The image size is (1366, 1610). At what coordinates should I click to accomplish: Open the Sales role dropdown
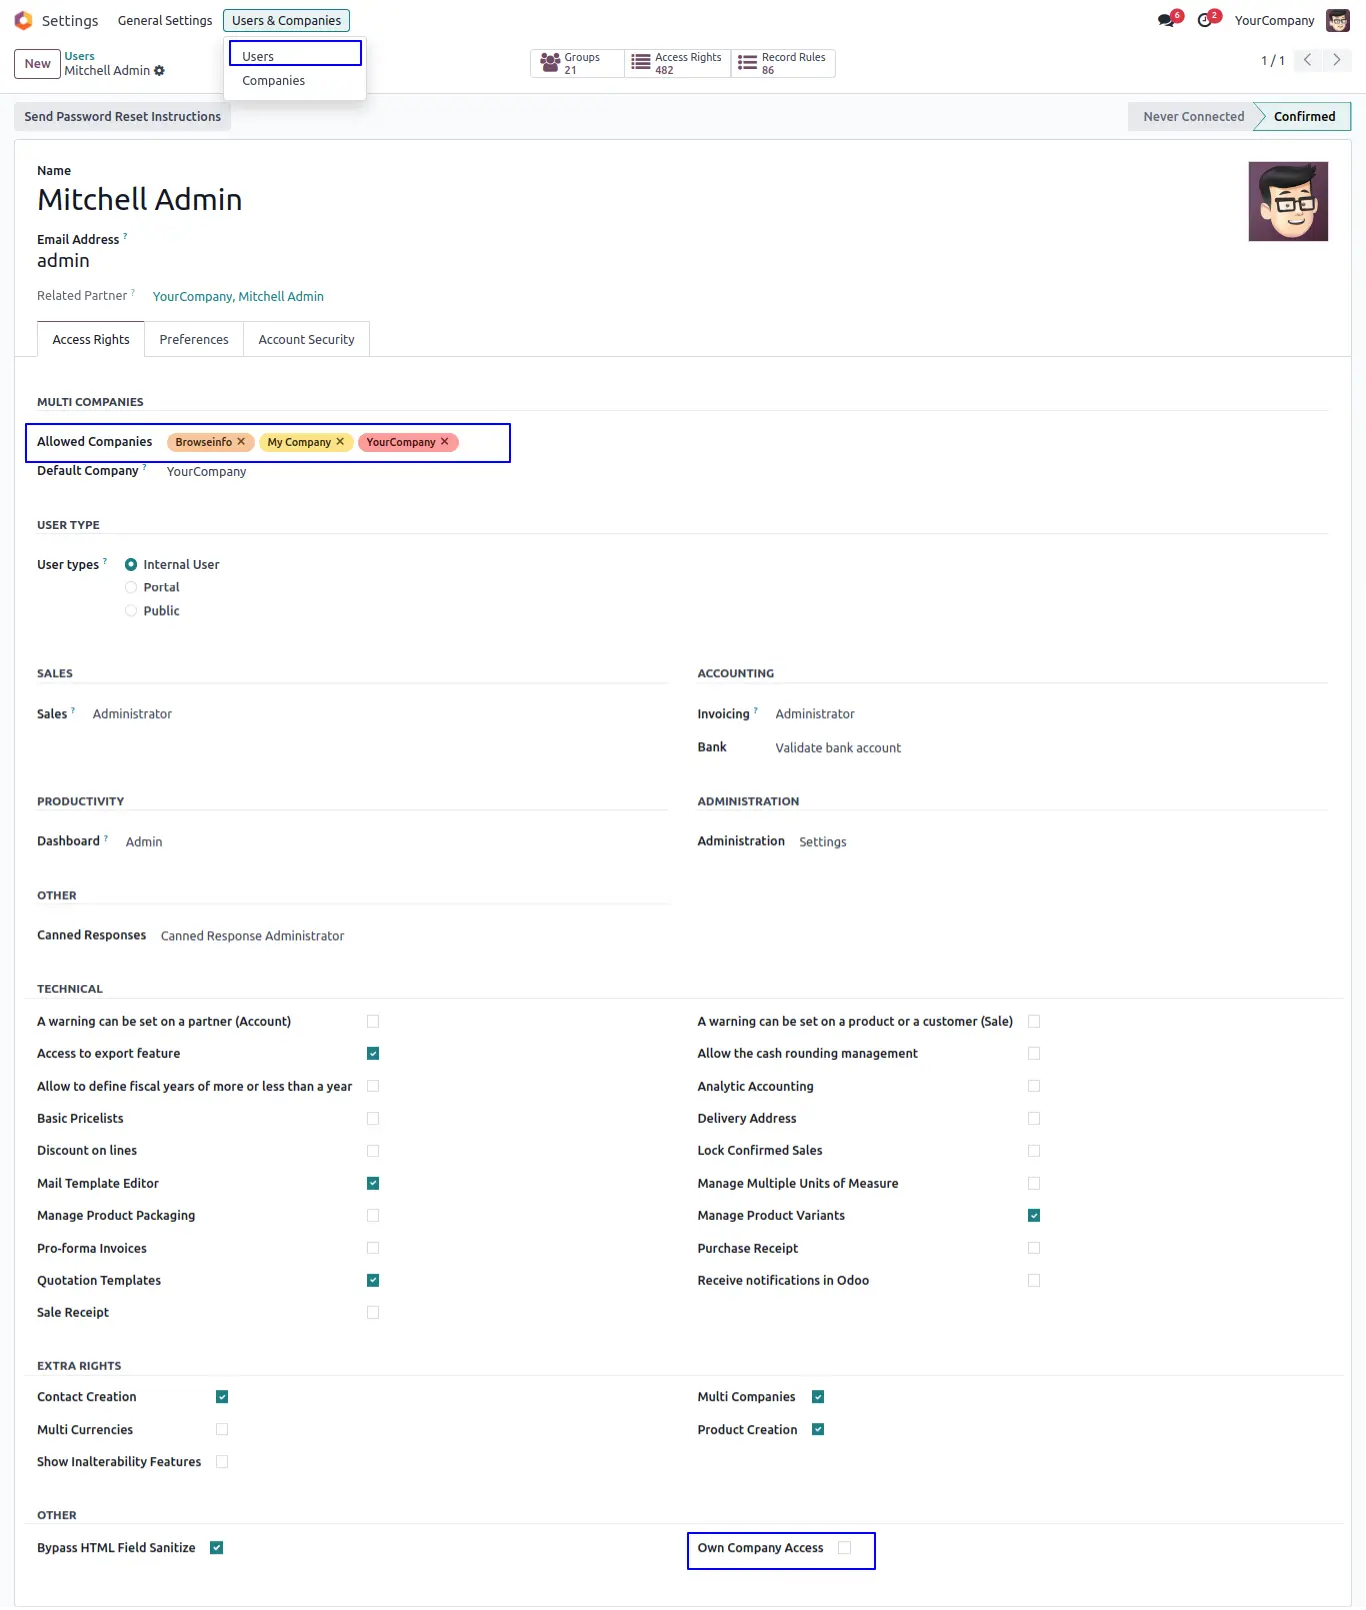(x=132, y=714)
